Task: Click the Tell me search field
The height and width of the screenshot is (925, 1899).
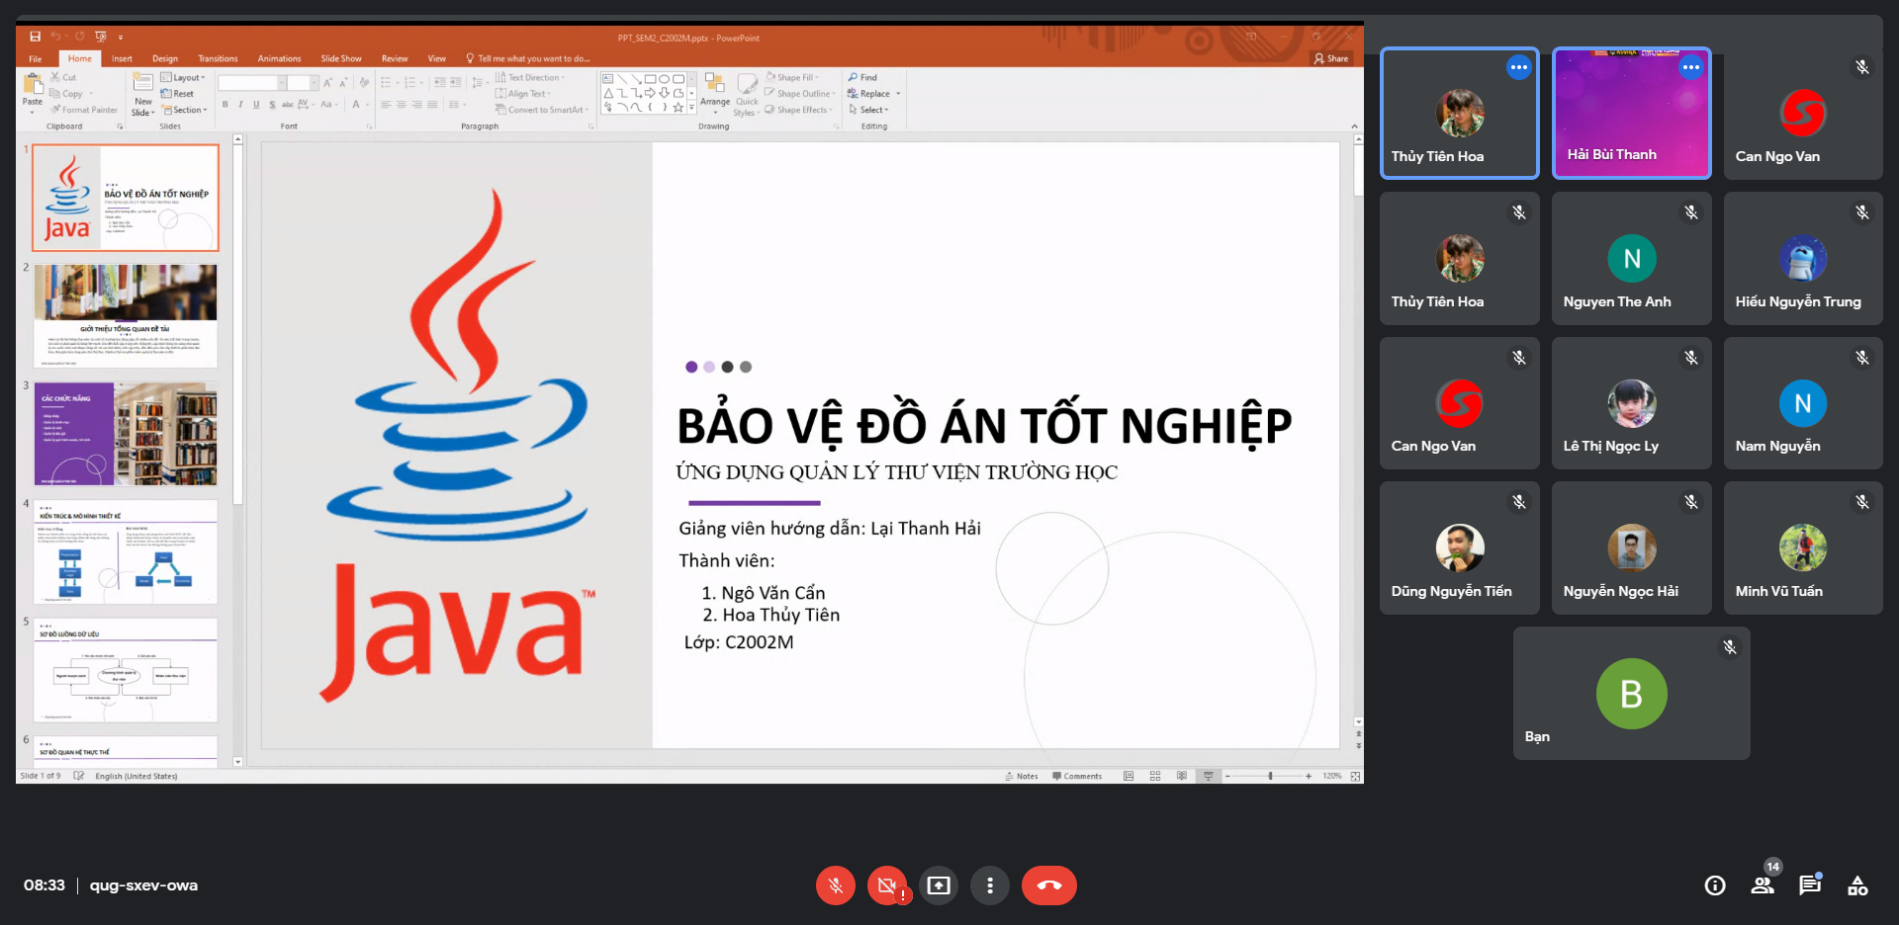Action: (x=528, y=59)
